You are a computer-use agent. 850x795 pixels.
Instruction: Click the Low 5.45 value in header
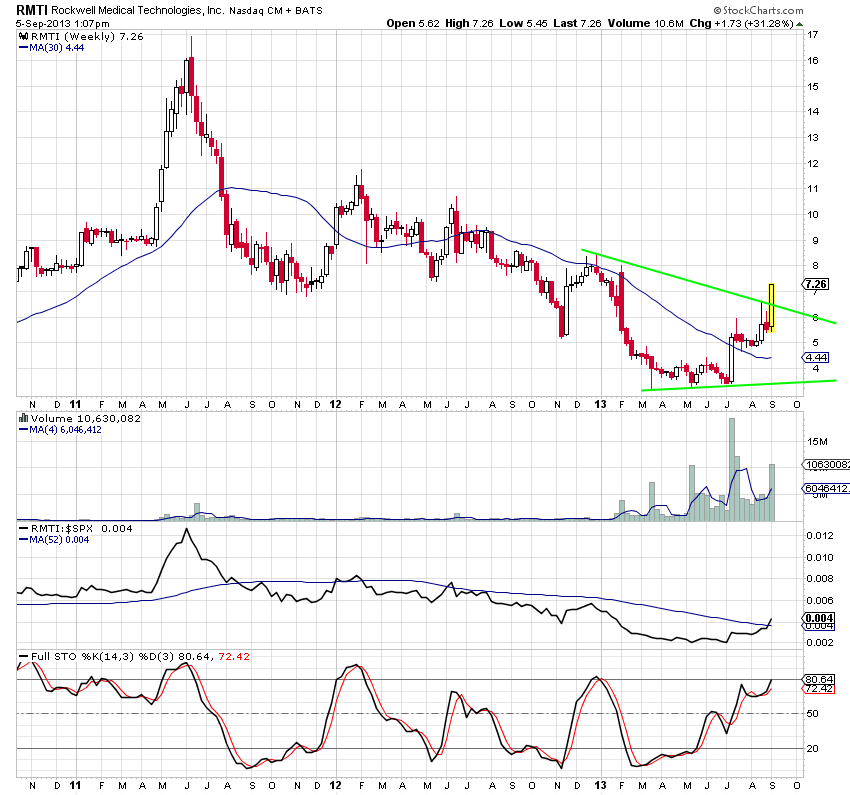(524, 23)
